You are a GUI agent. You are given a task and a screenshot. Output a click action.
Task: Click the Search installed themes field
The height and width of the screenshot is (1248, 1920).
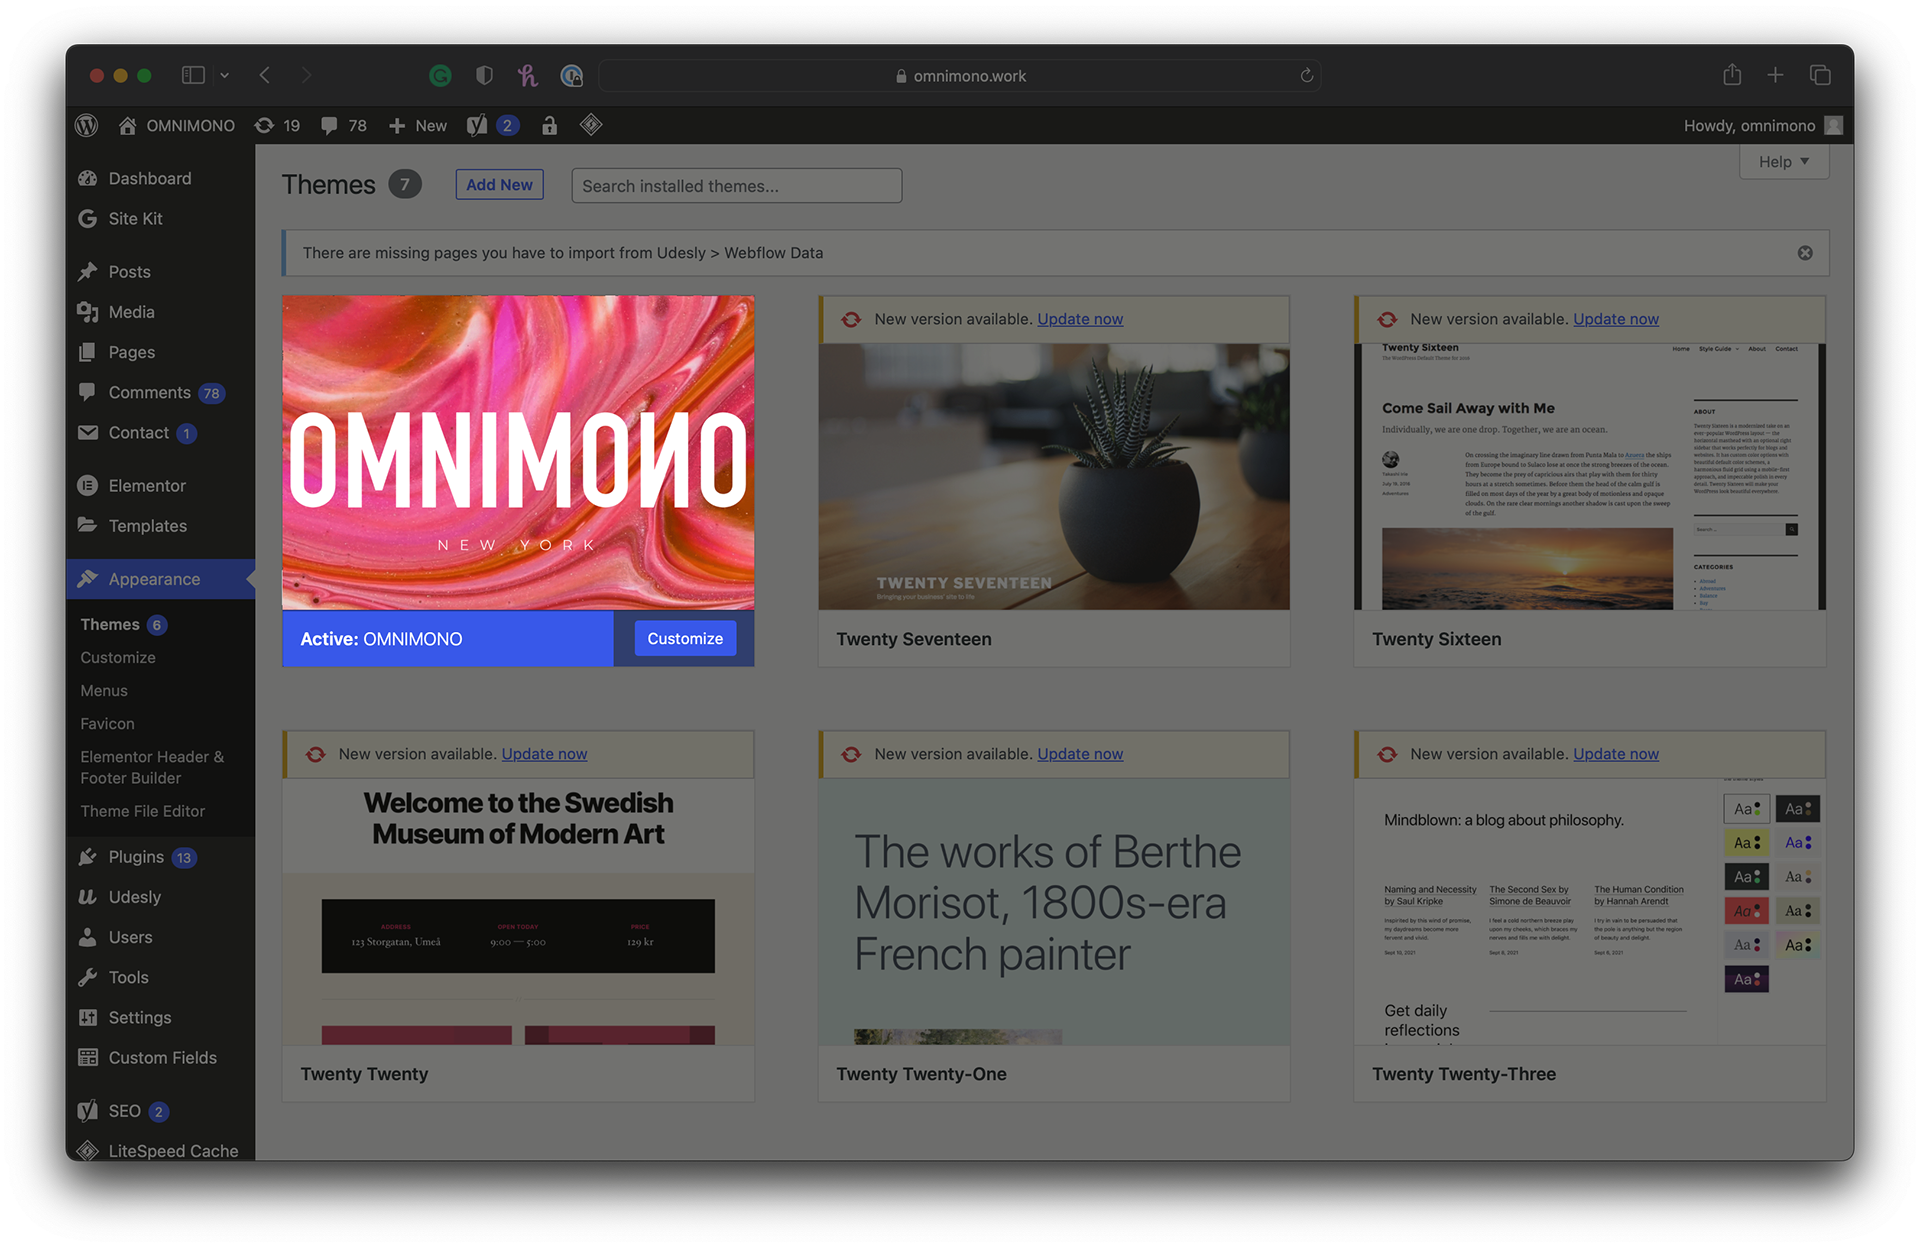coord(736,186)
